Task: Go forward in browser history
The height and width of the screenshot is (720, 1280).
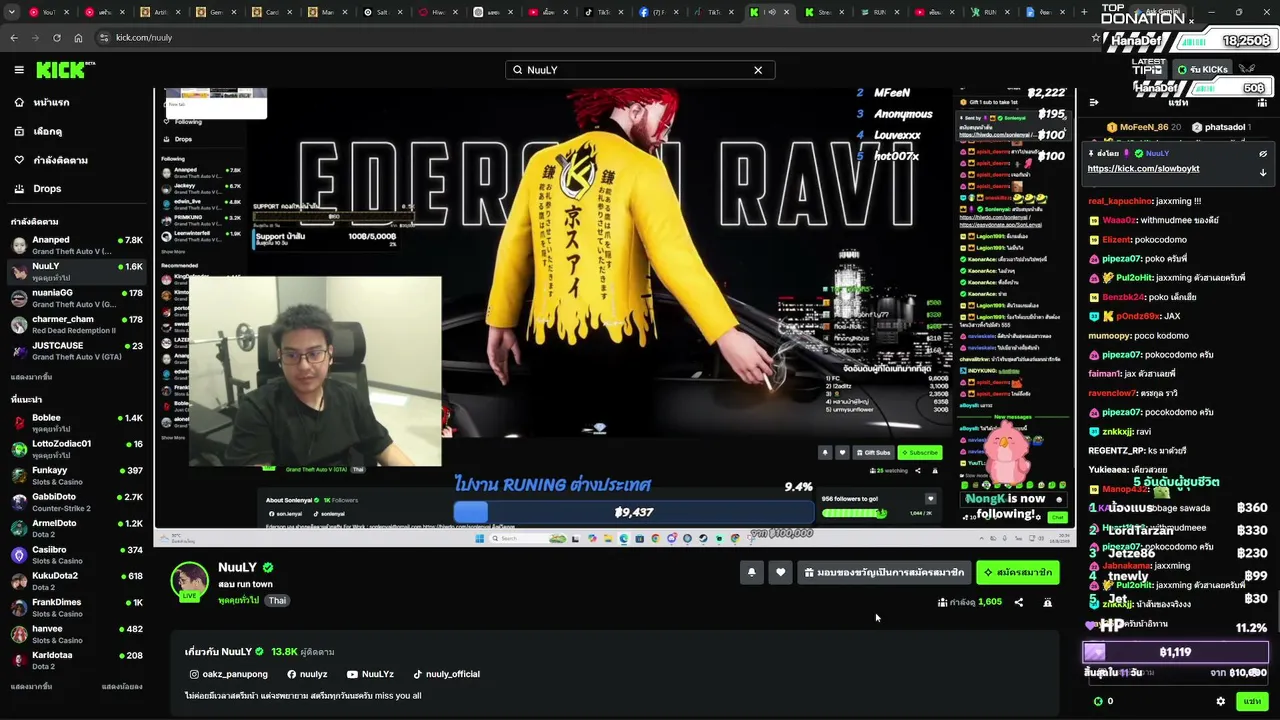Action: pos(35,38)
